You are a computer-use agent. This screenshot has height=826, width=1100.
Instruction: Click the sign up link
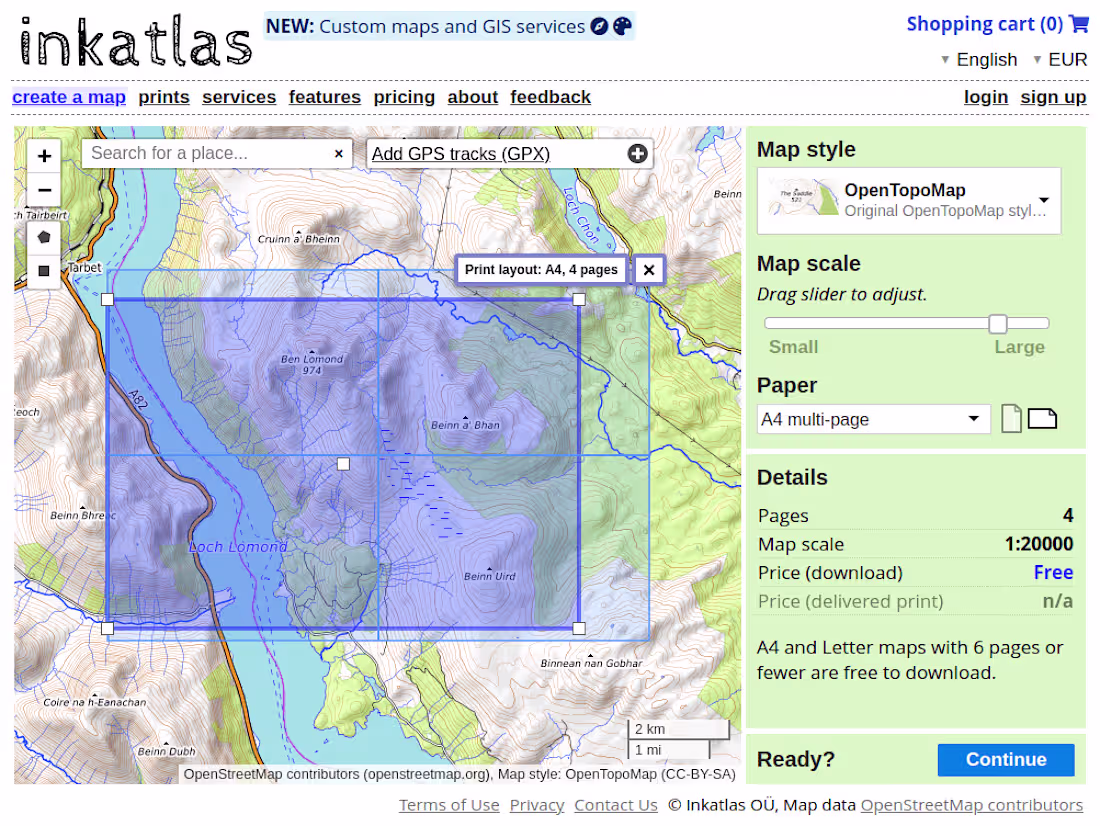pyautogui.click(x=1053, y=97)
